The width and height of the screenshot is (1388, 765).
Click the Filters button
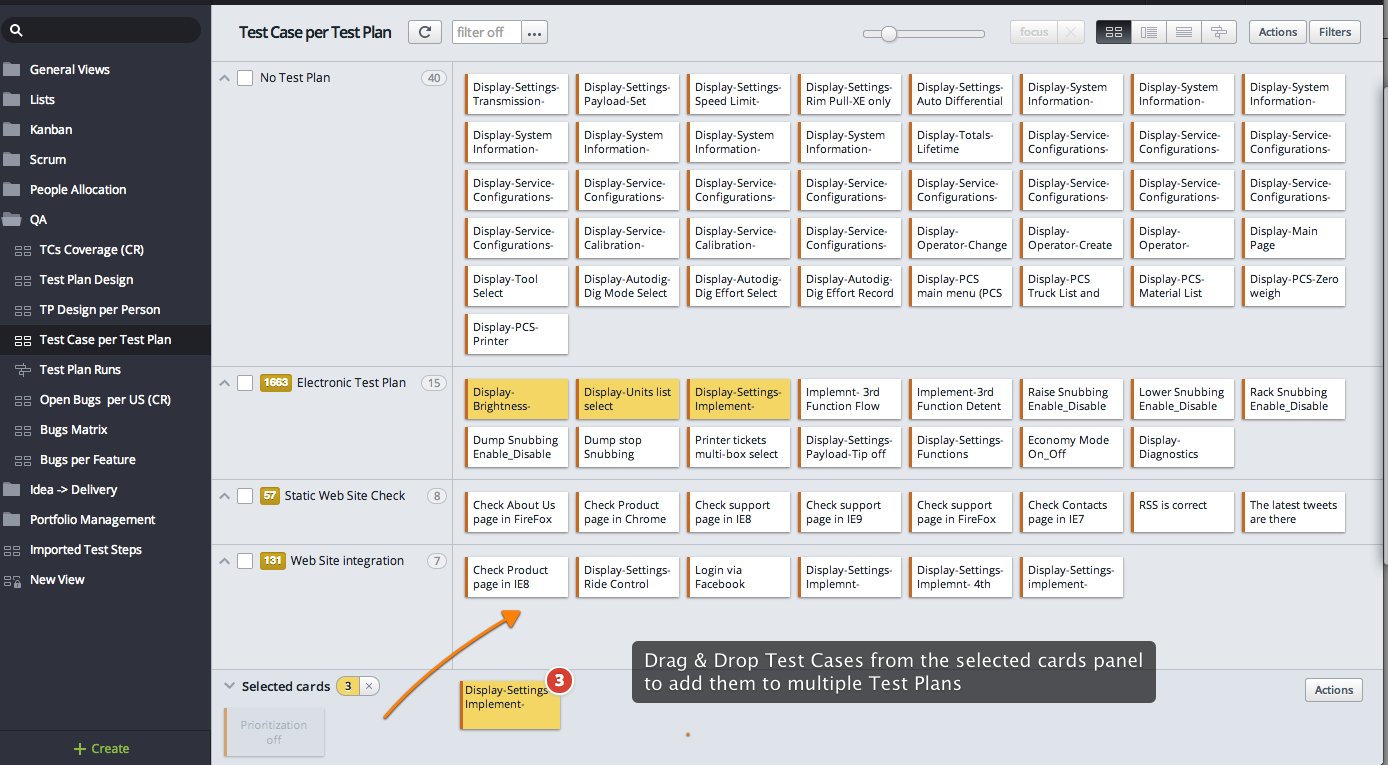[1334, 31]
